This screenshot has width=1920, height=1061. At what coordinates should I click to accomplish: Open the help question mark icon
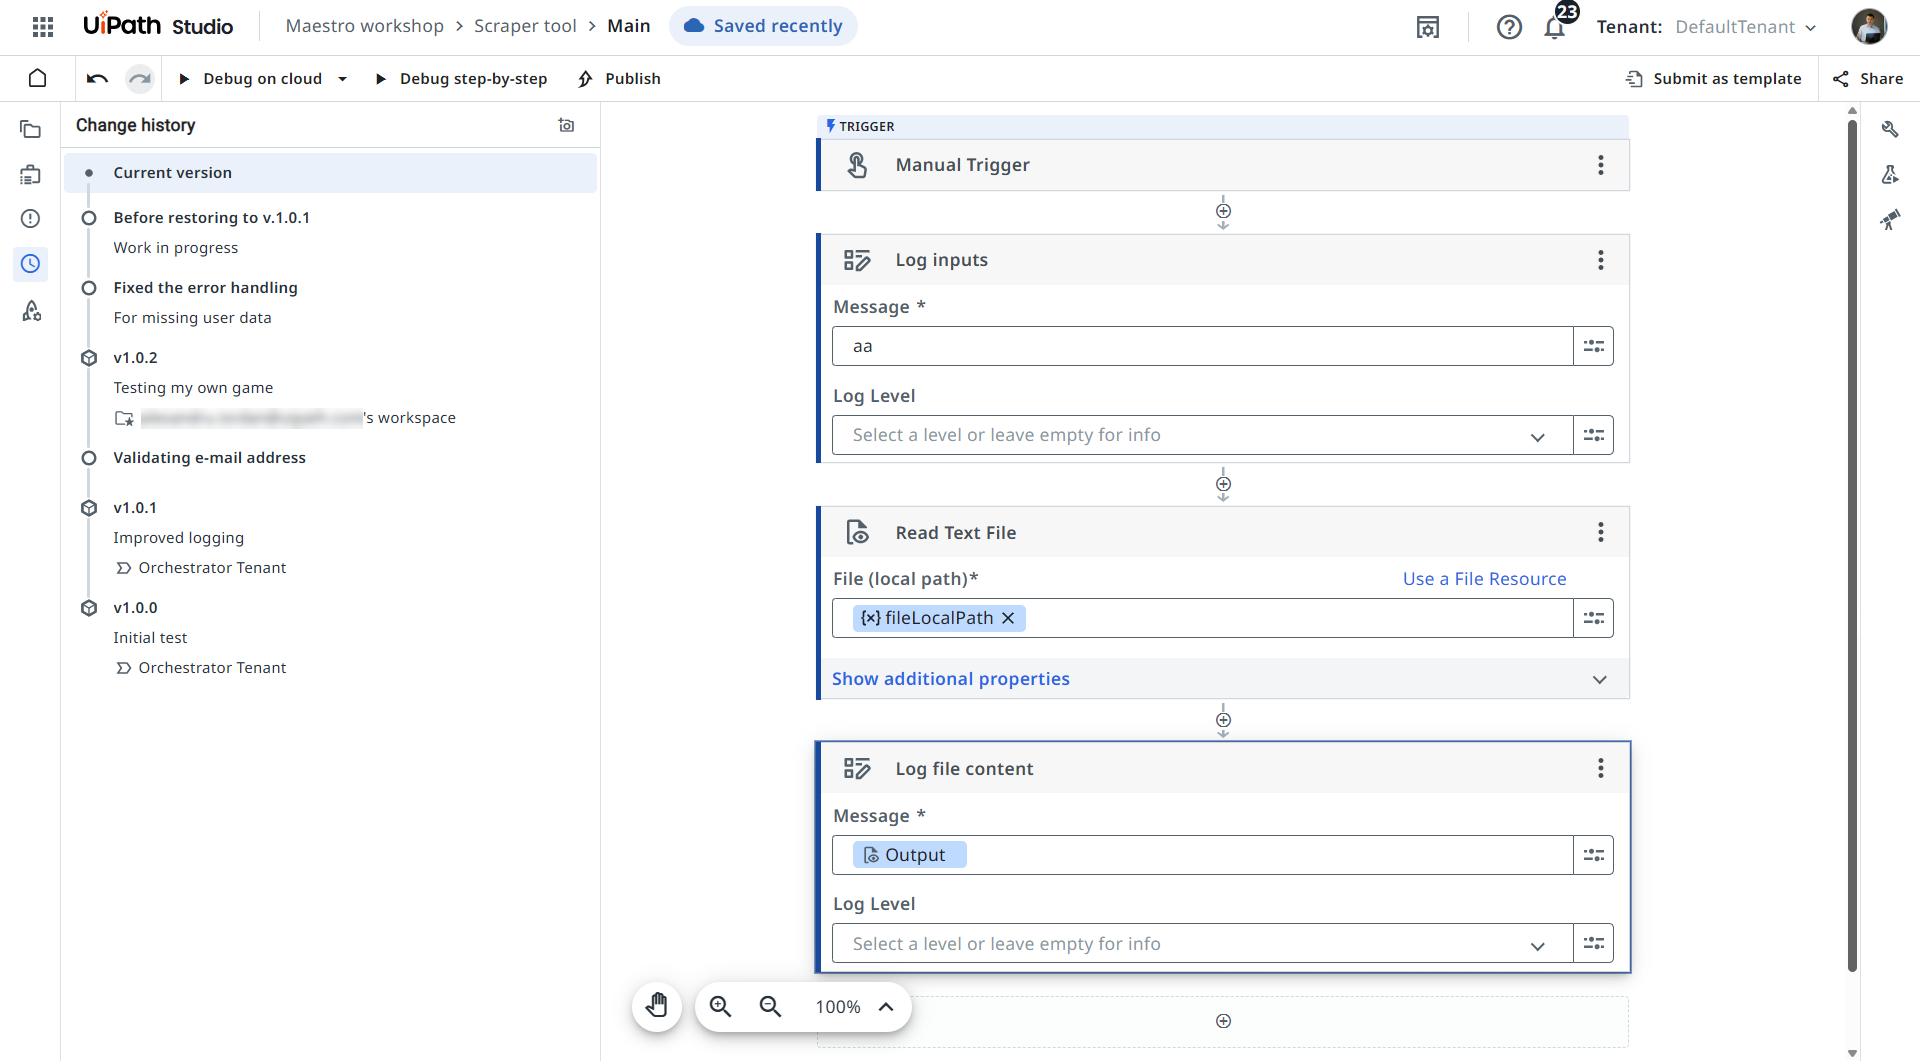click(1509, 27)
